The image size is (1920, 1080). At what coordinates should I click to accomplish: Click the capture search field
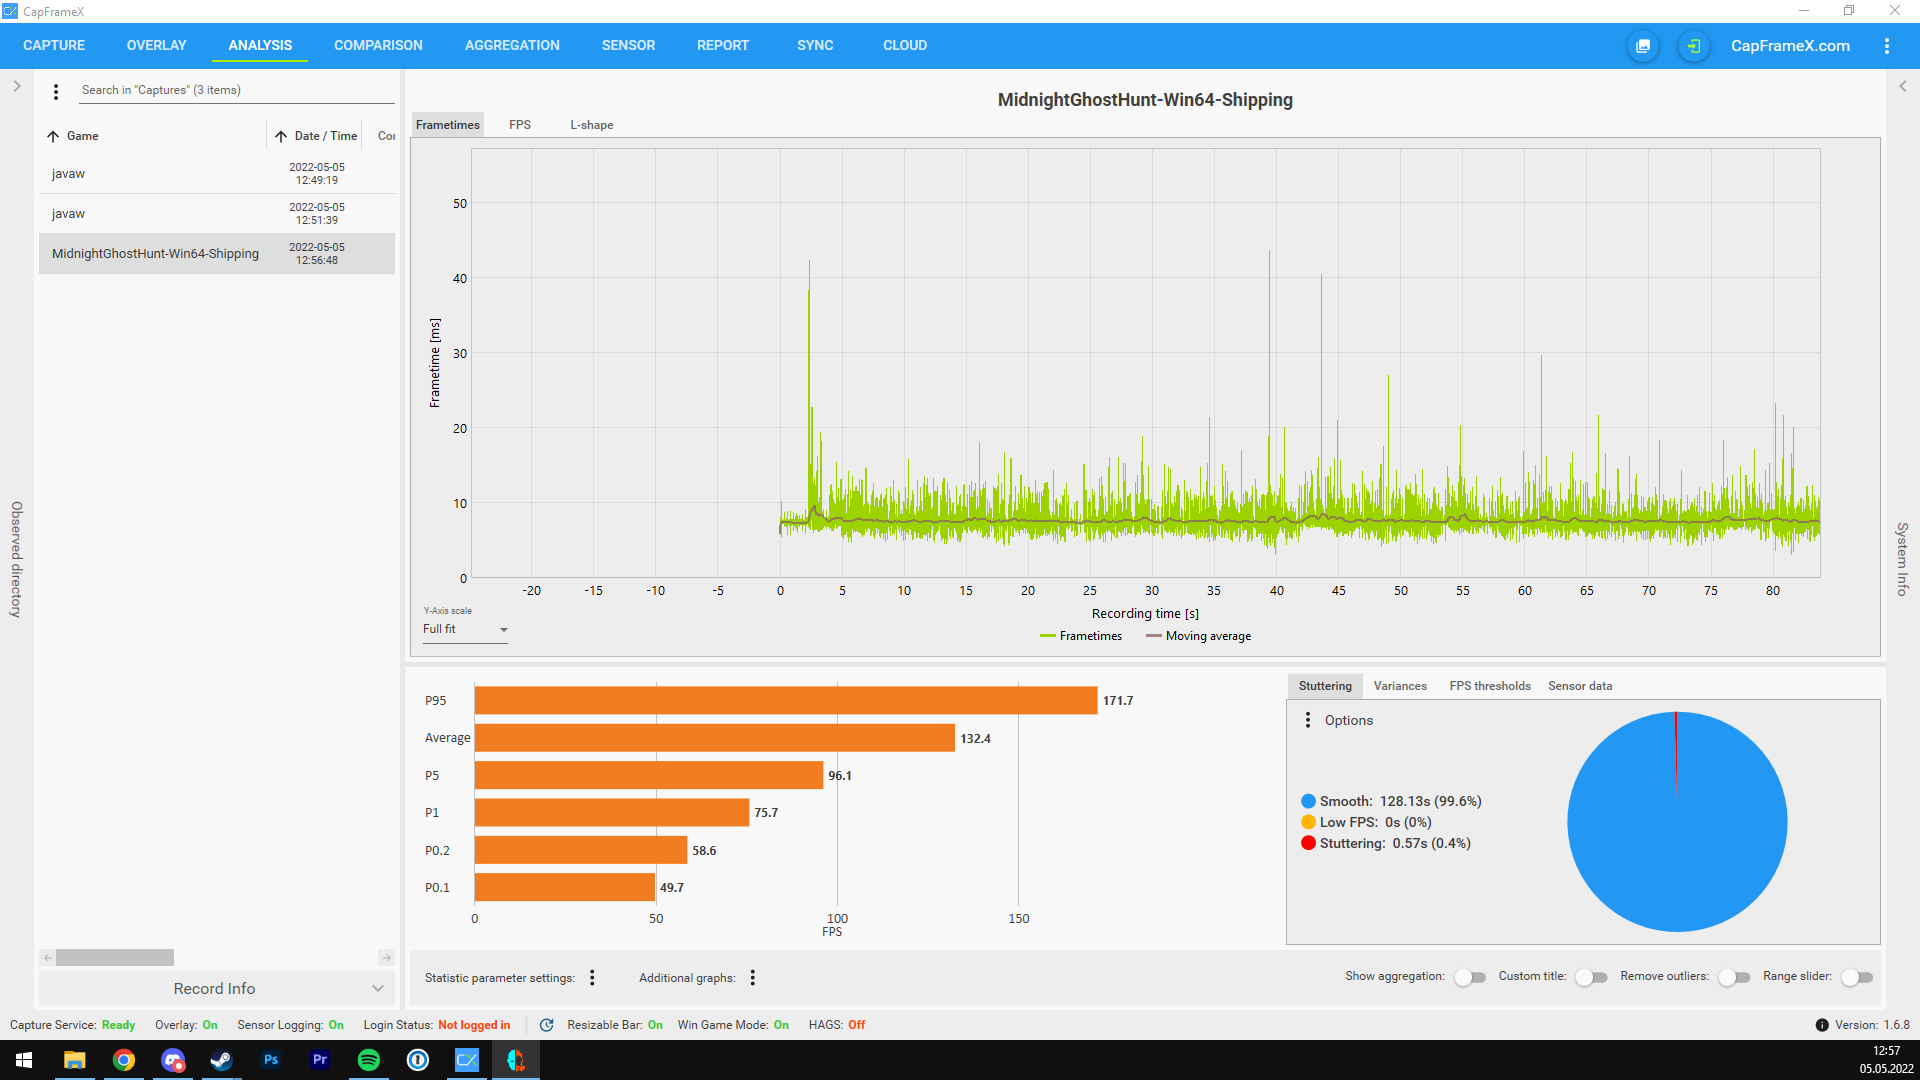tap(235, 90)
